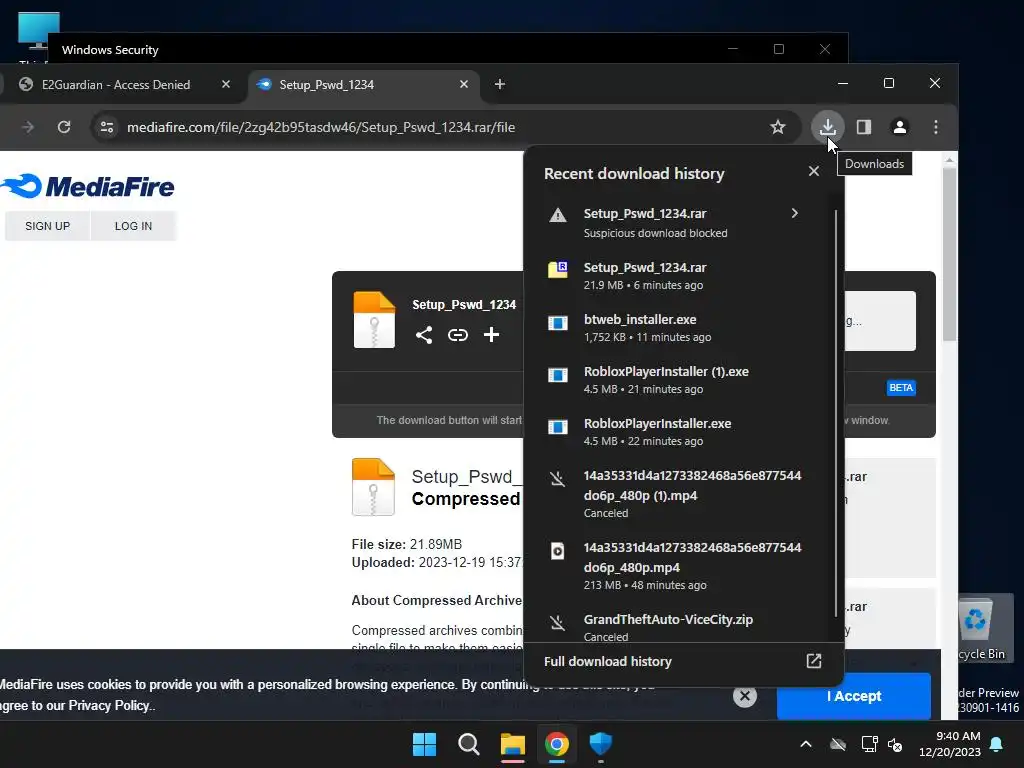
Task: Show hidden system tray icons
Action: (806, 744)
